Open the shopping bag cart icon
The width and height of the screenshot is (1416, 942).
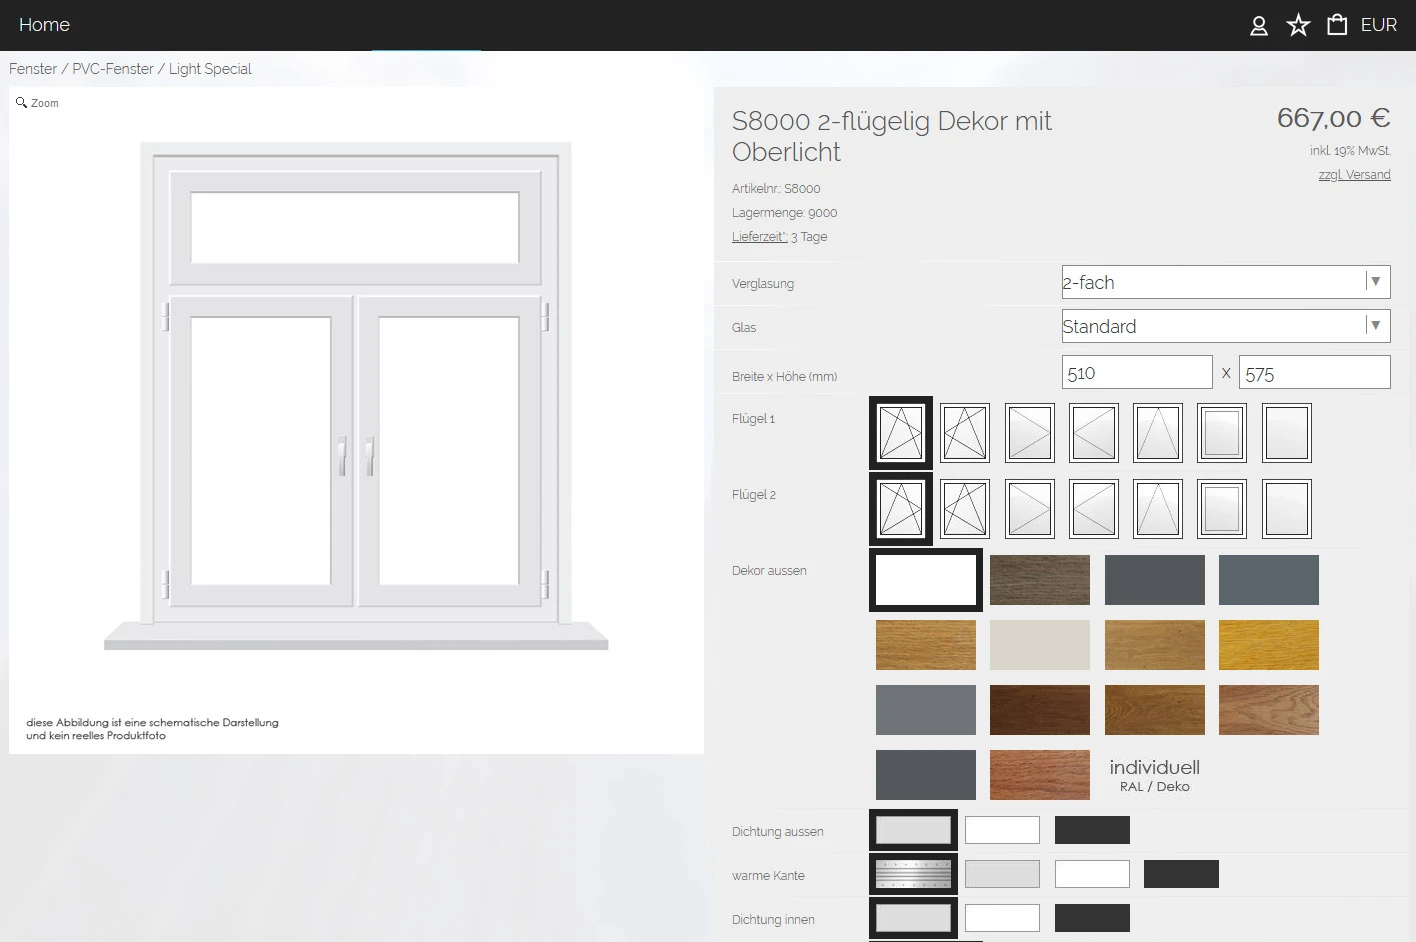(x=1337, y=25)
